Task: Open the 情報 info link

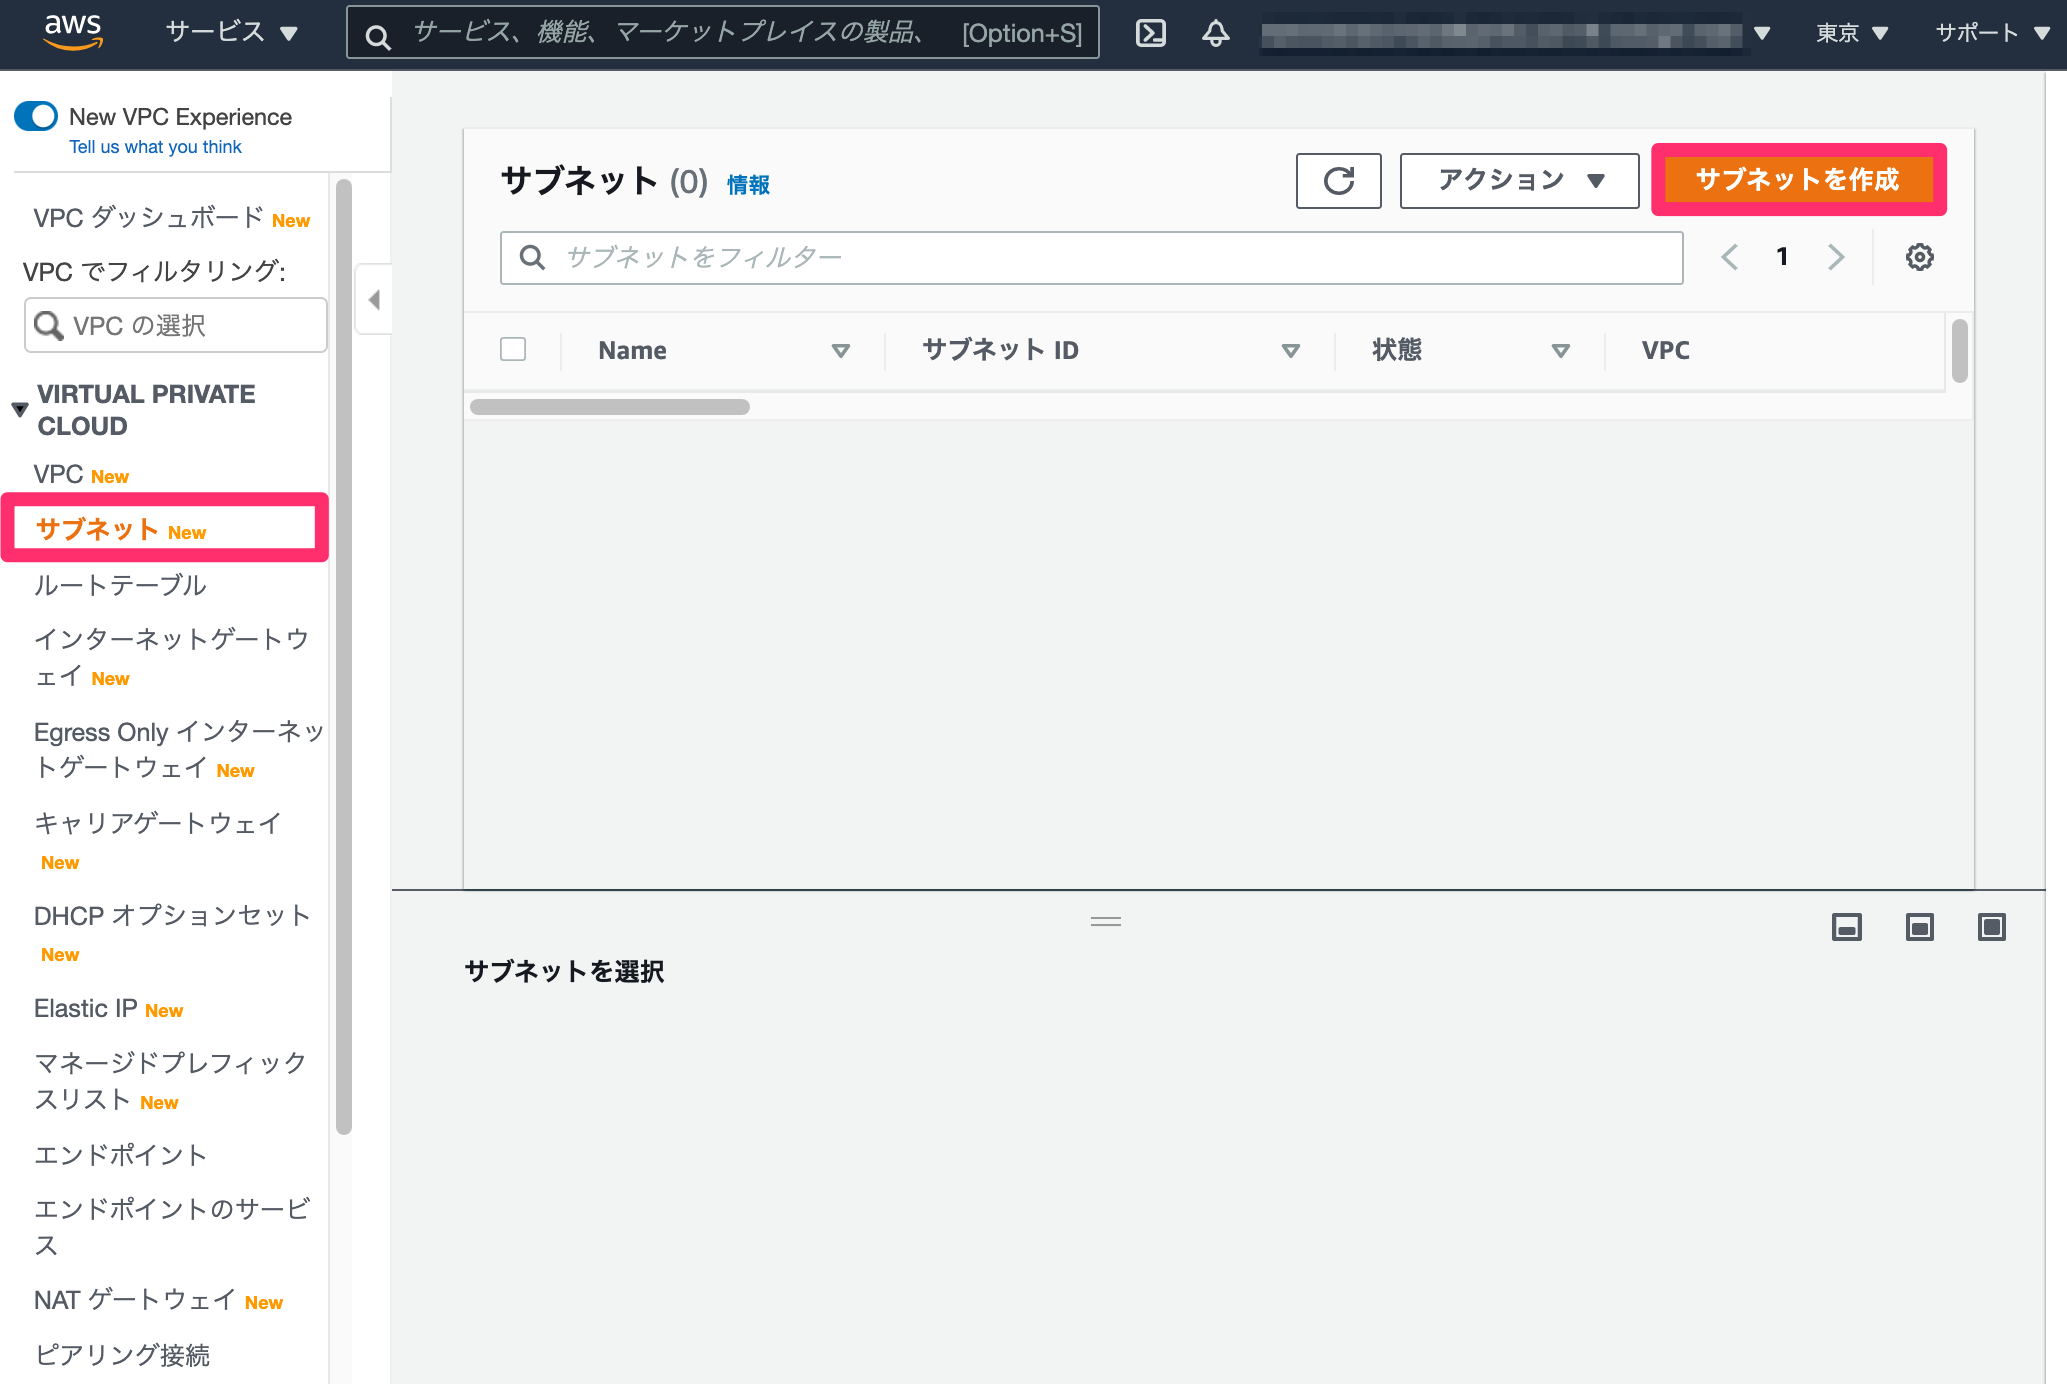Action: click(748, 185)
